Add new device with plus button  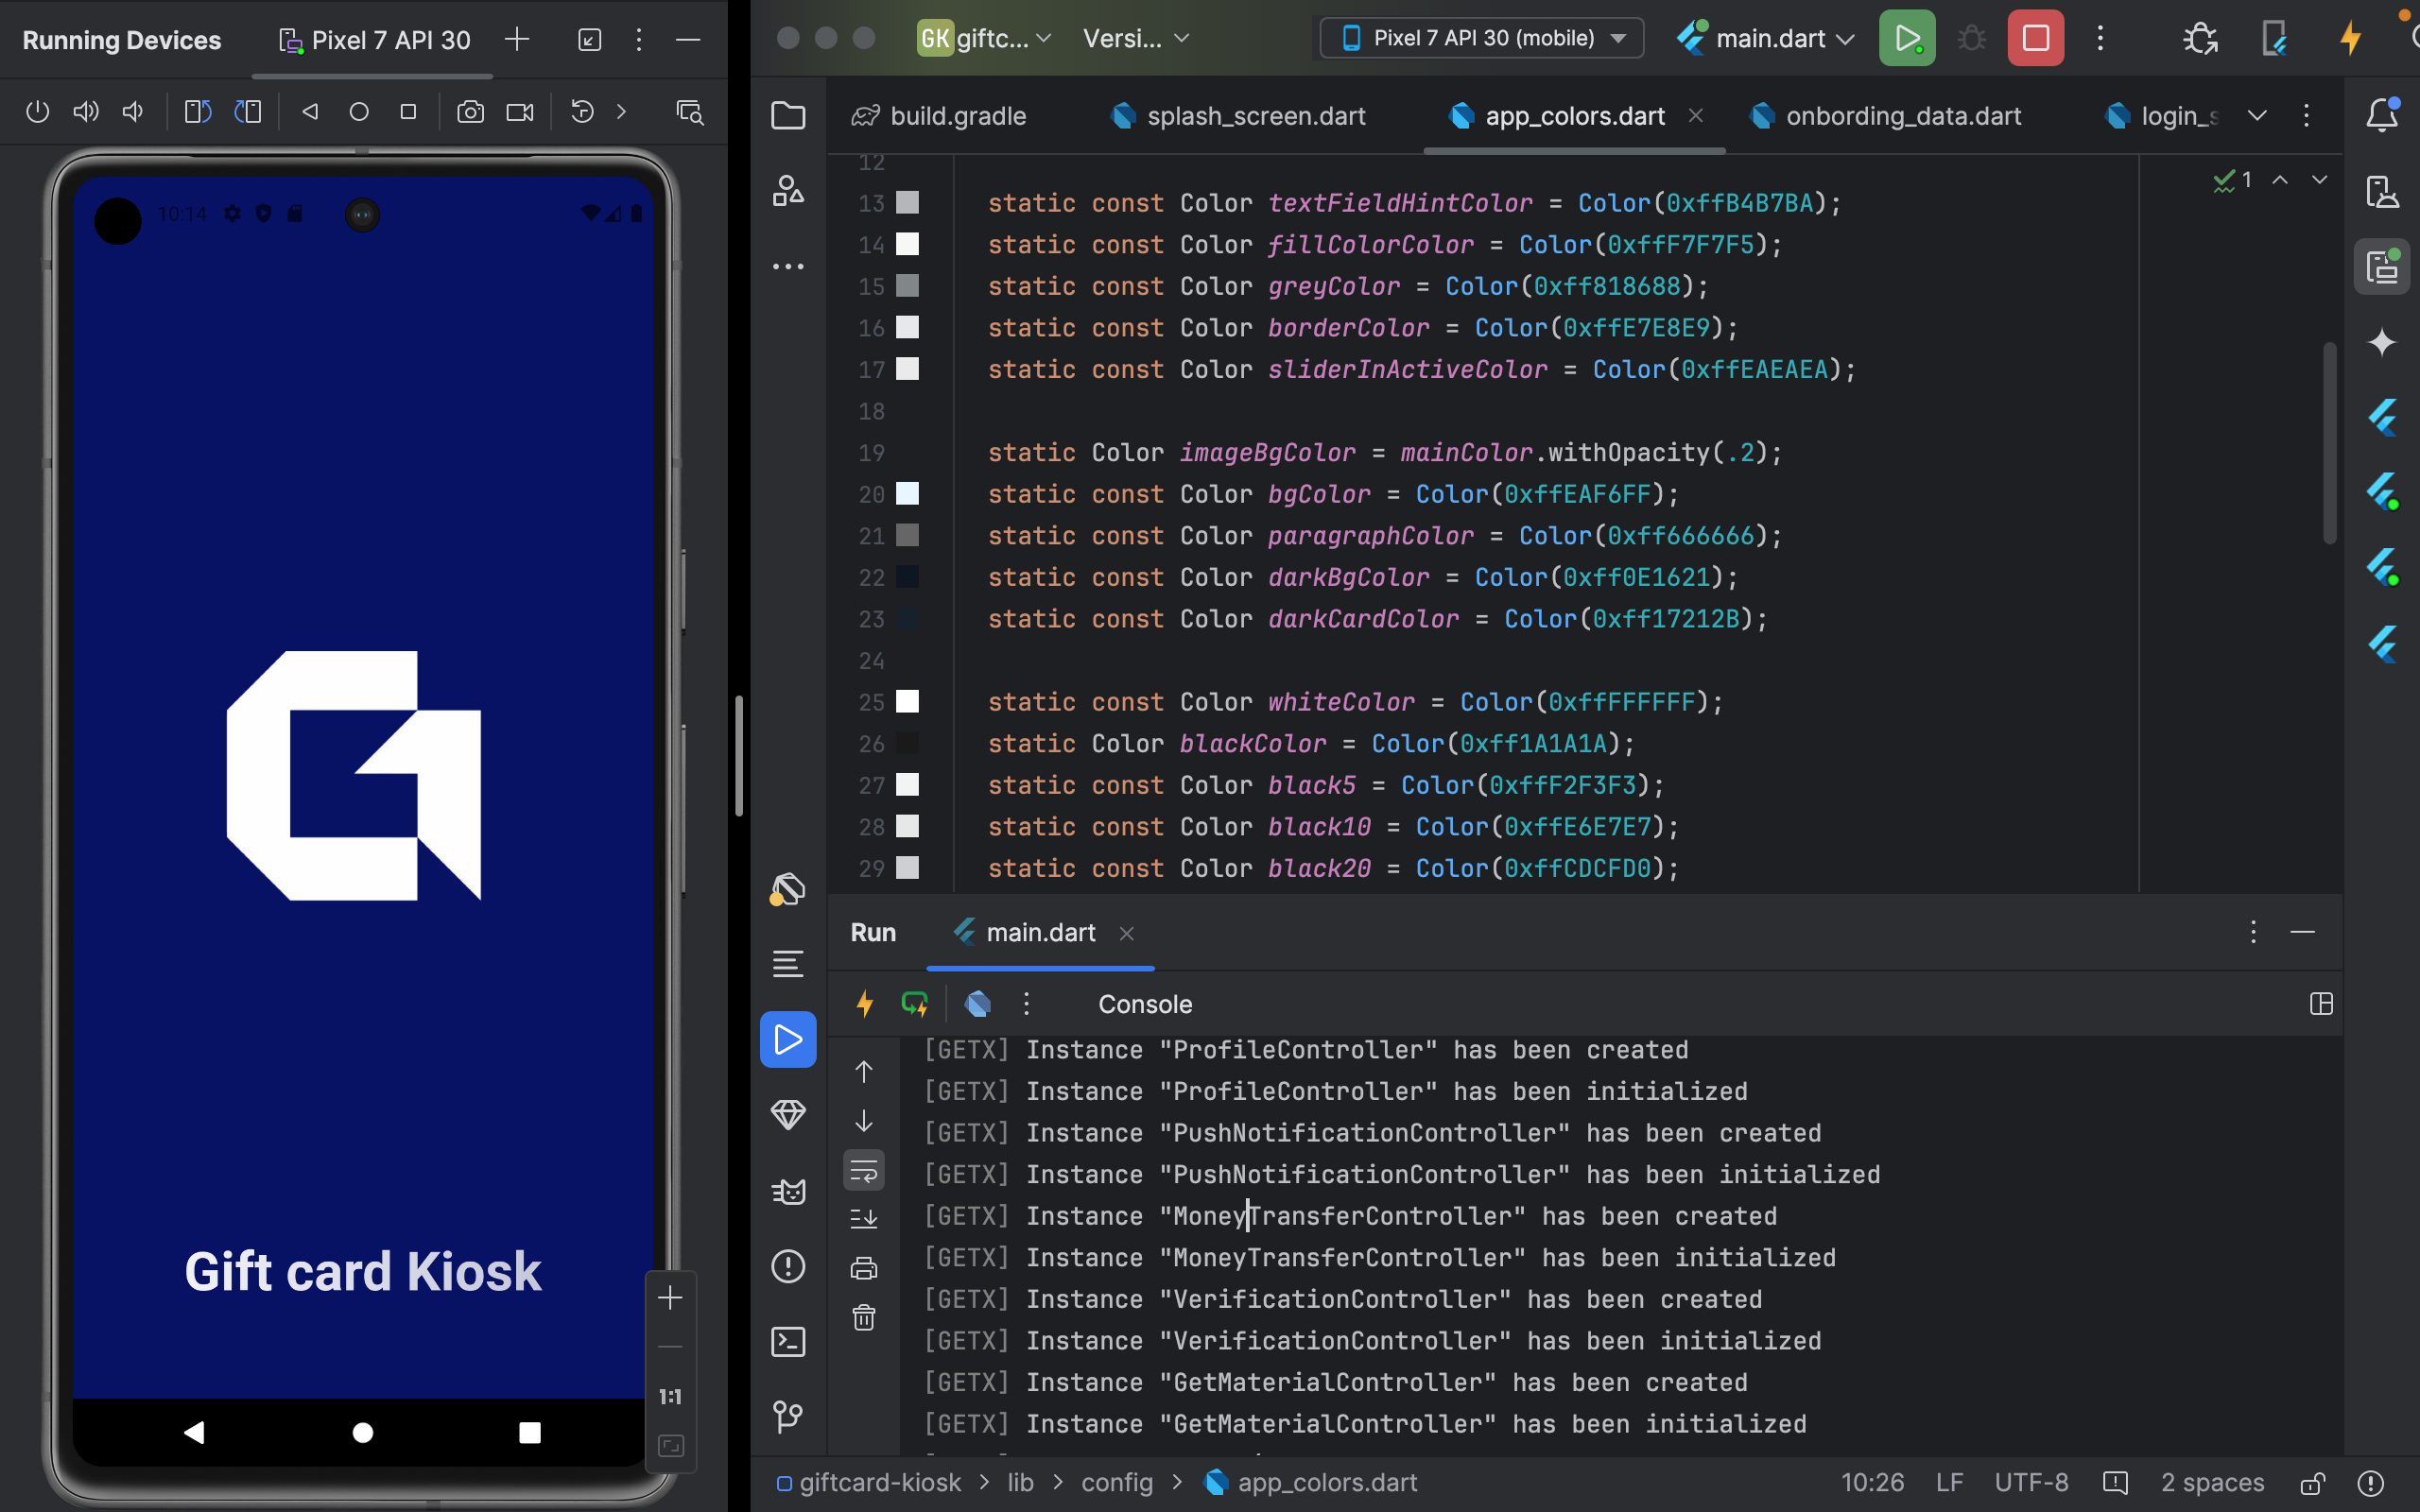pos(517,40)
